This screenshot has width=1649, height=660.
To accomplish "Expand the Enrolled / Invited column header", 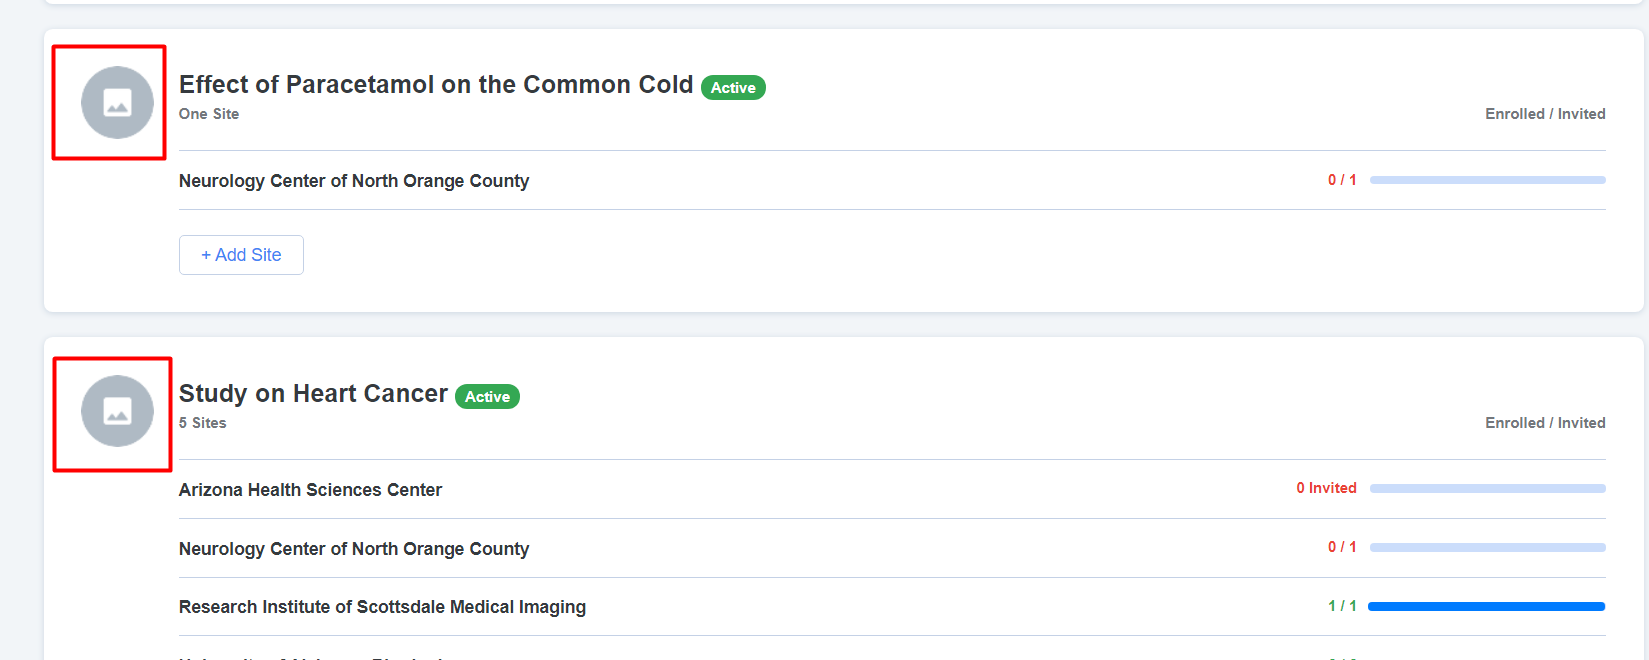I will [x=1544, y=113].
